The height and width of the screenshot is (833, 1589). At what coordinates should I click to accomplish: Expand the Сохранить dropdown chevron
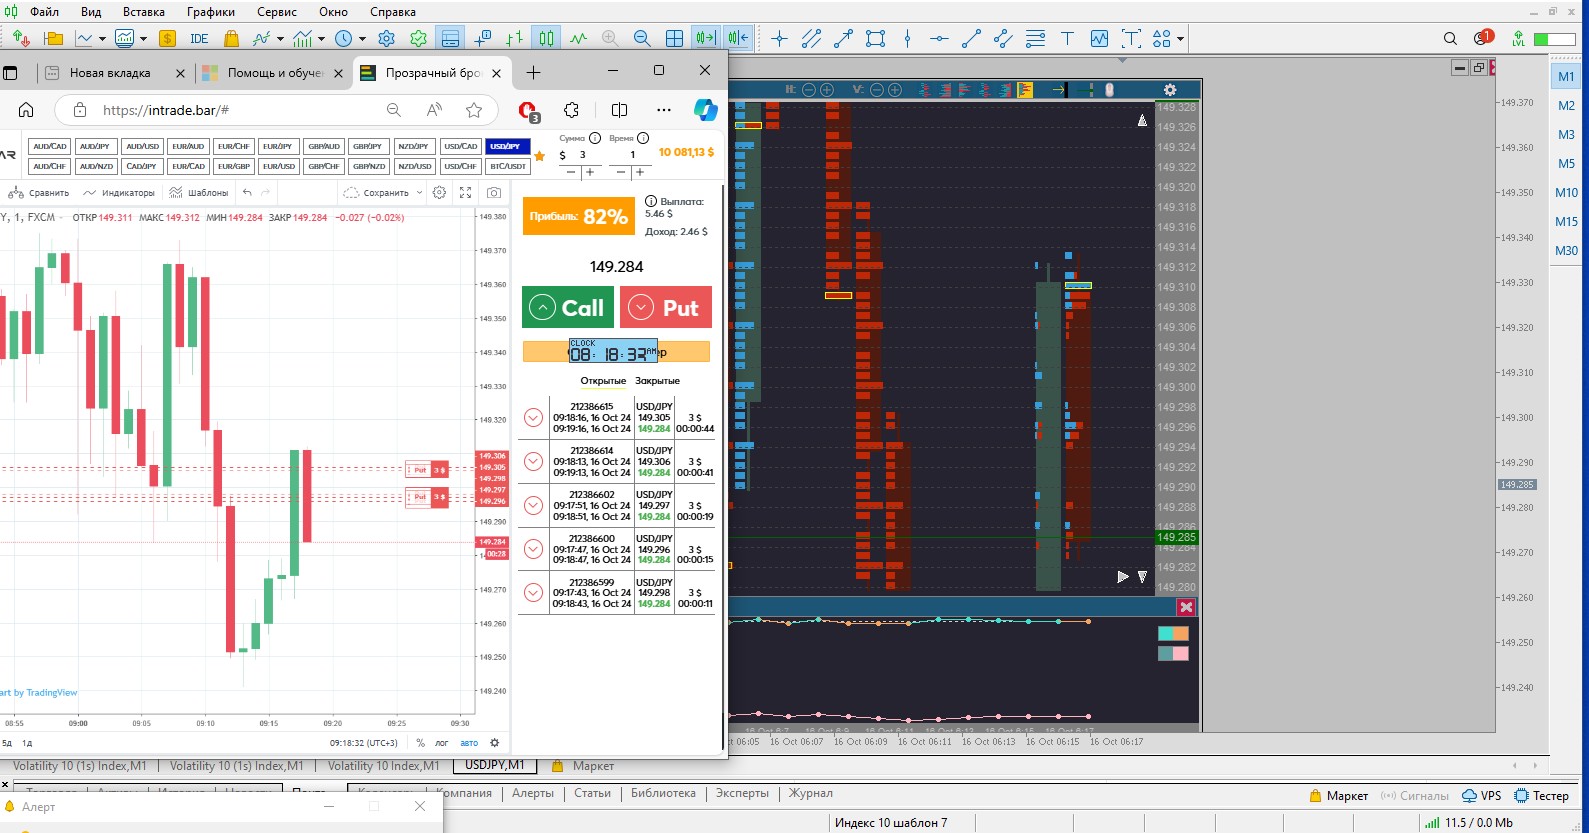[420, 193]
